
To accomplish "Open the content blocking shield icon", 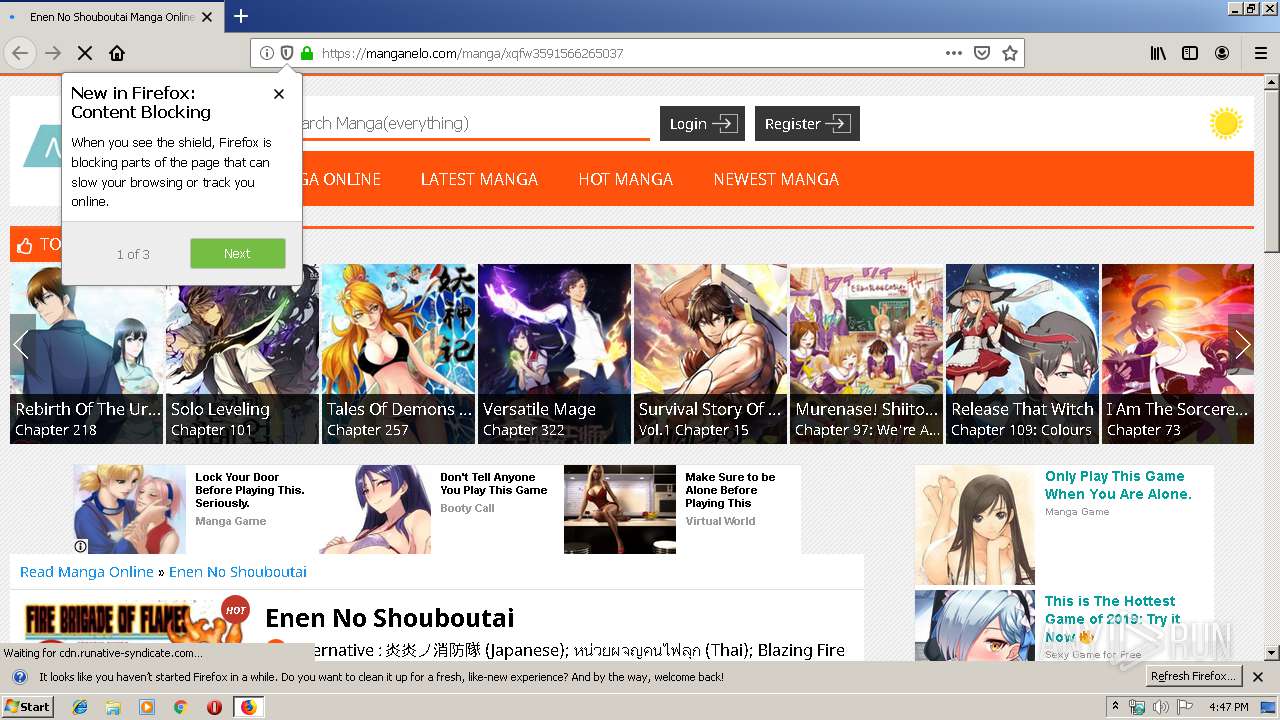I will coord(286,53).
